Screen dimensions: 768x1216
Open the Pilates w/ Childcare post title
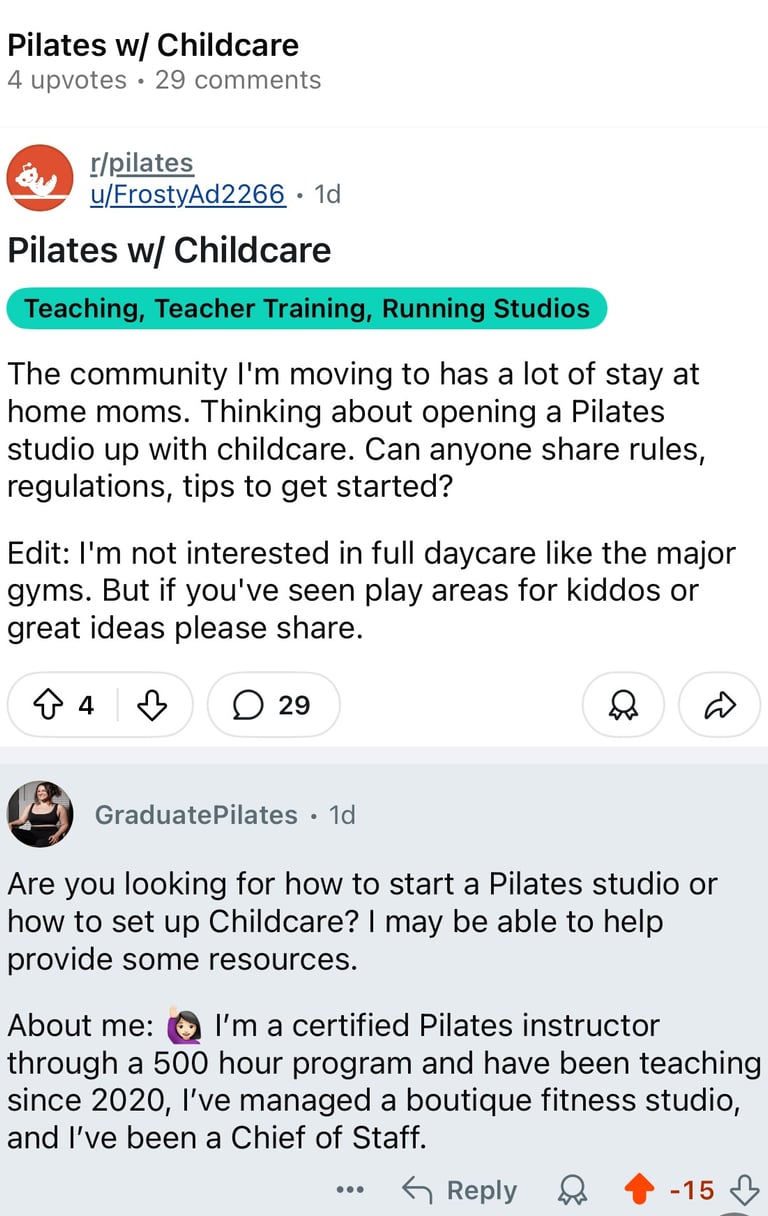click(x=169, y=250)
